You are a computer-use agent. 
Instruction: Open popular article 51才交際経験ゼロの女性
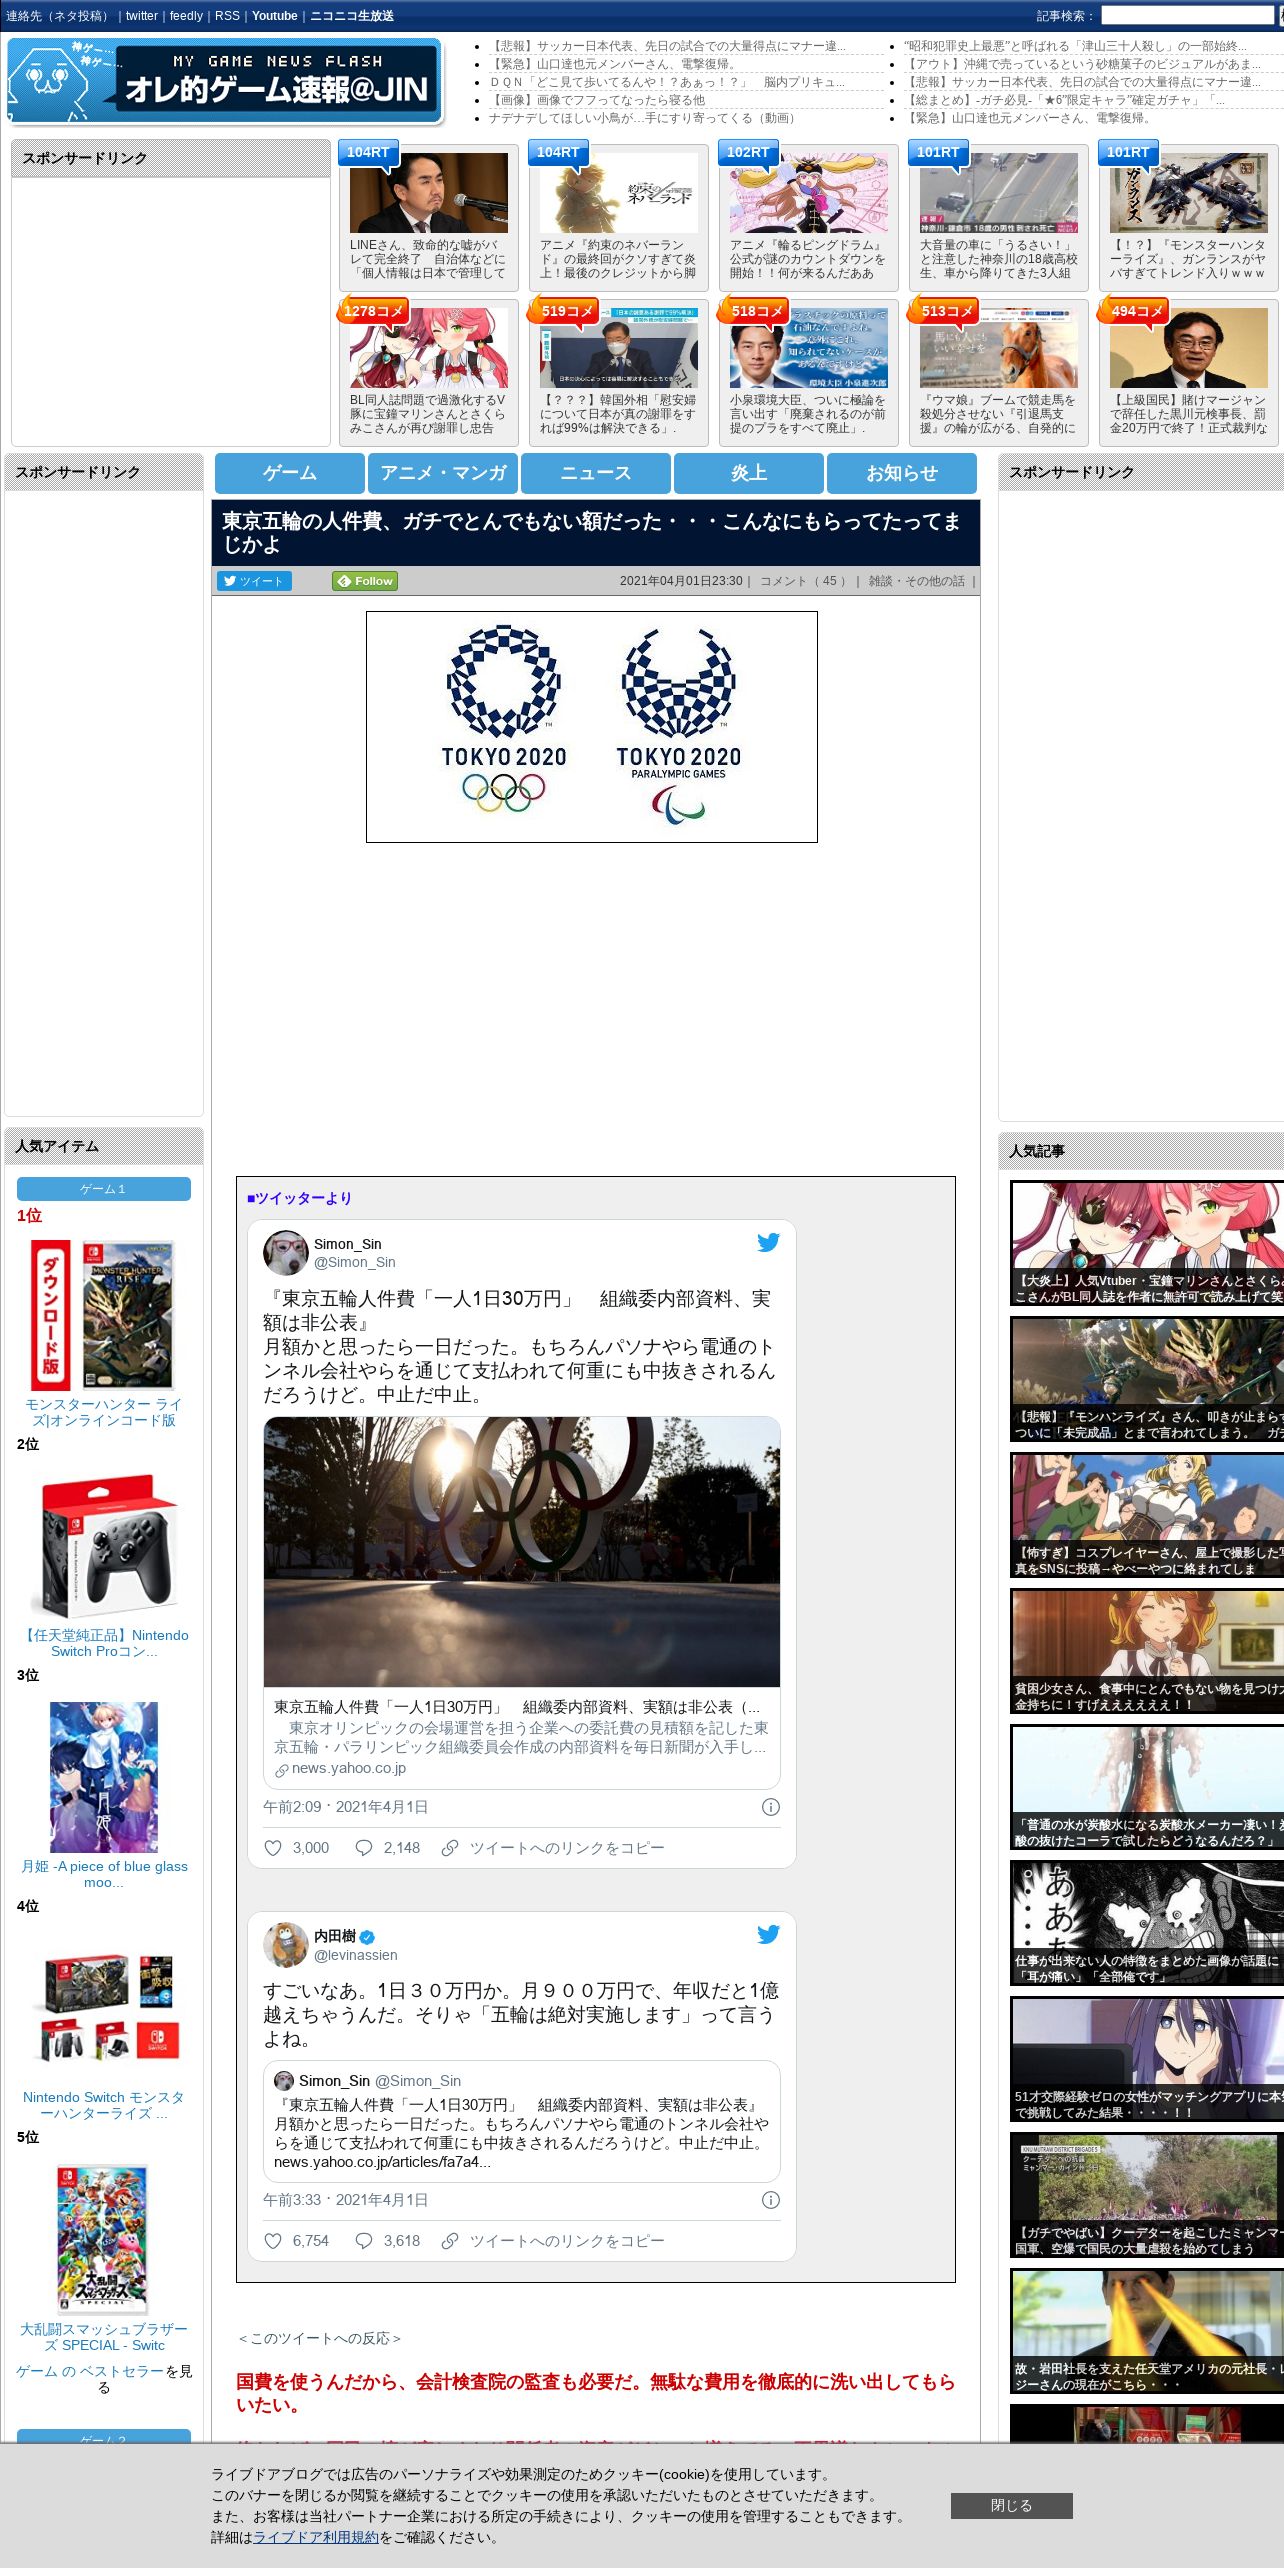(1147, 2059)
